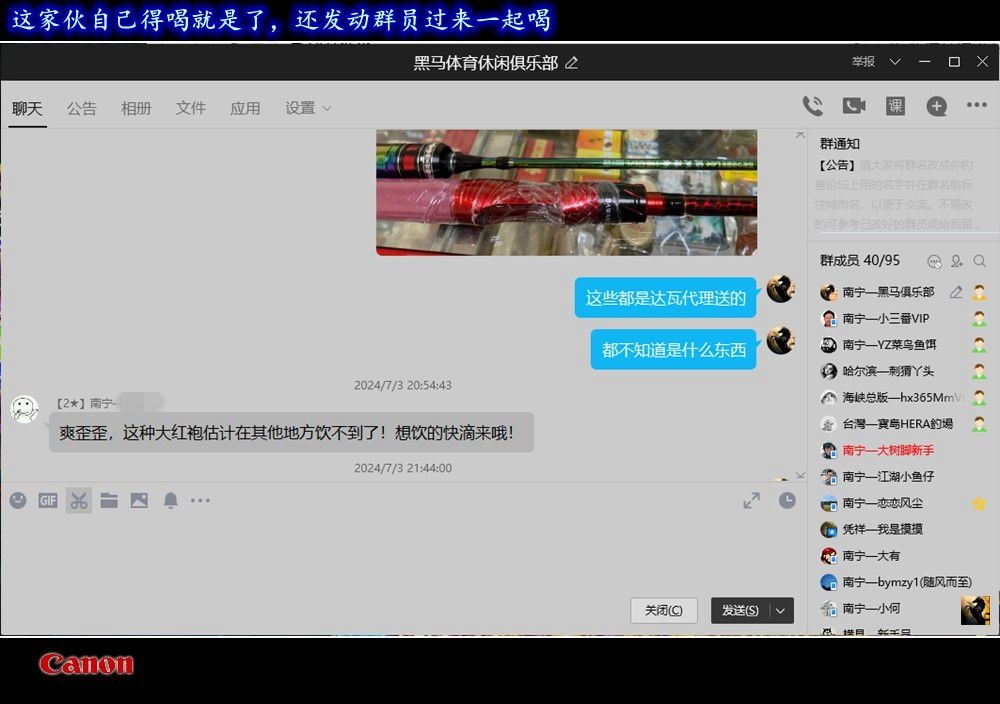Click the 爽歪歪 大红袍 message bubble
This screenshot has height=704, width=1000.
(x=291, y=433)
